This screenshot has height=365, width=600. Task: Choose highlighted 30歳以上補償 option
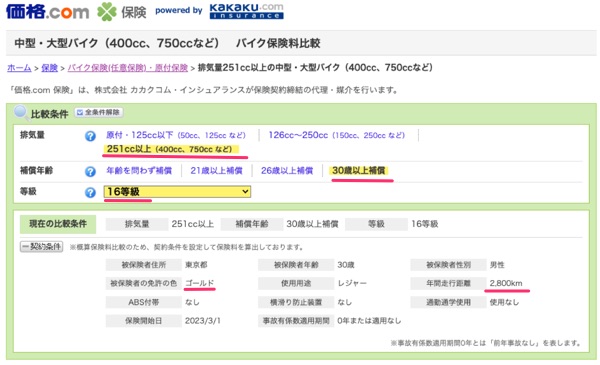pos(359,171)
